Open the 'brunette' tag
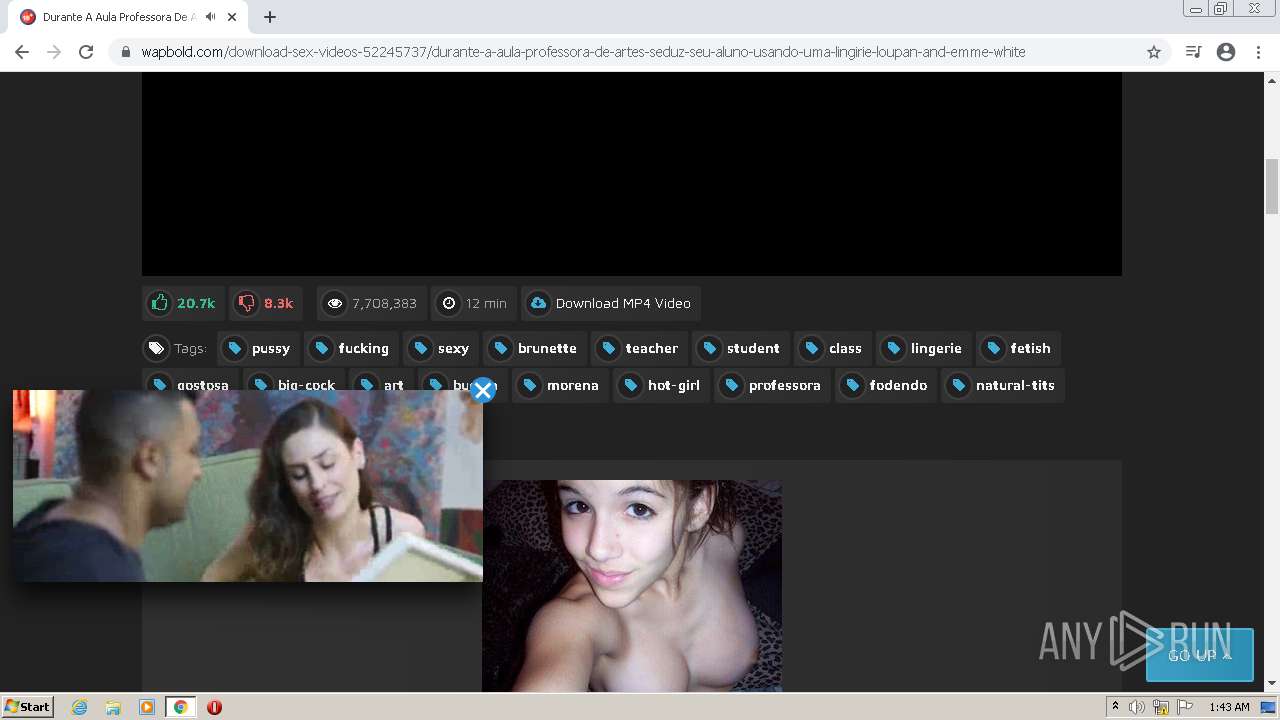 click(534, 348)
